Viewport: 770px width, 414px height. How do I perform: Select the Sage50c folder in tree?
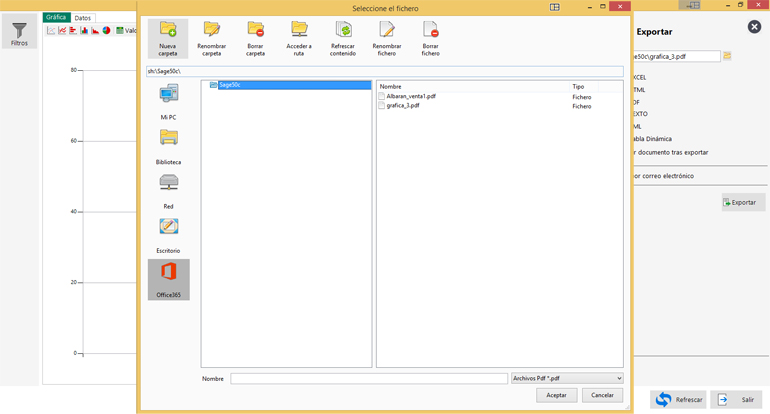coord(229,86)
